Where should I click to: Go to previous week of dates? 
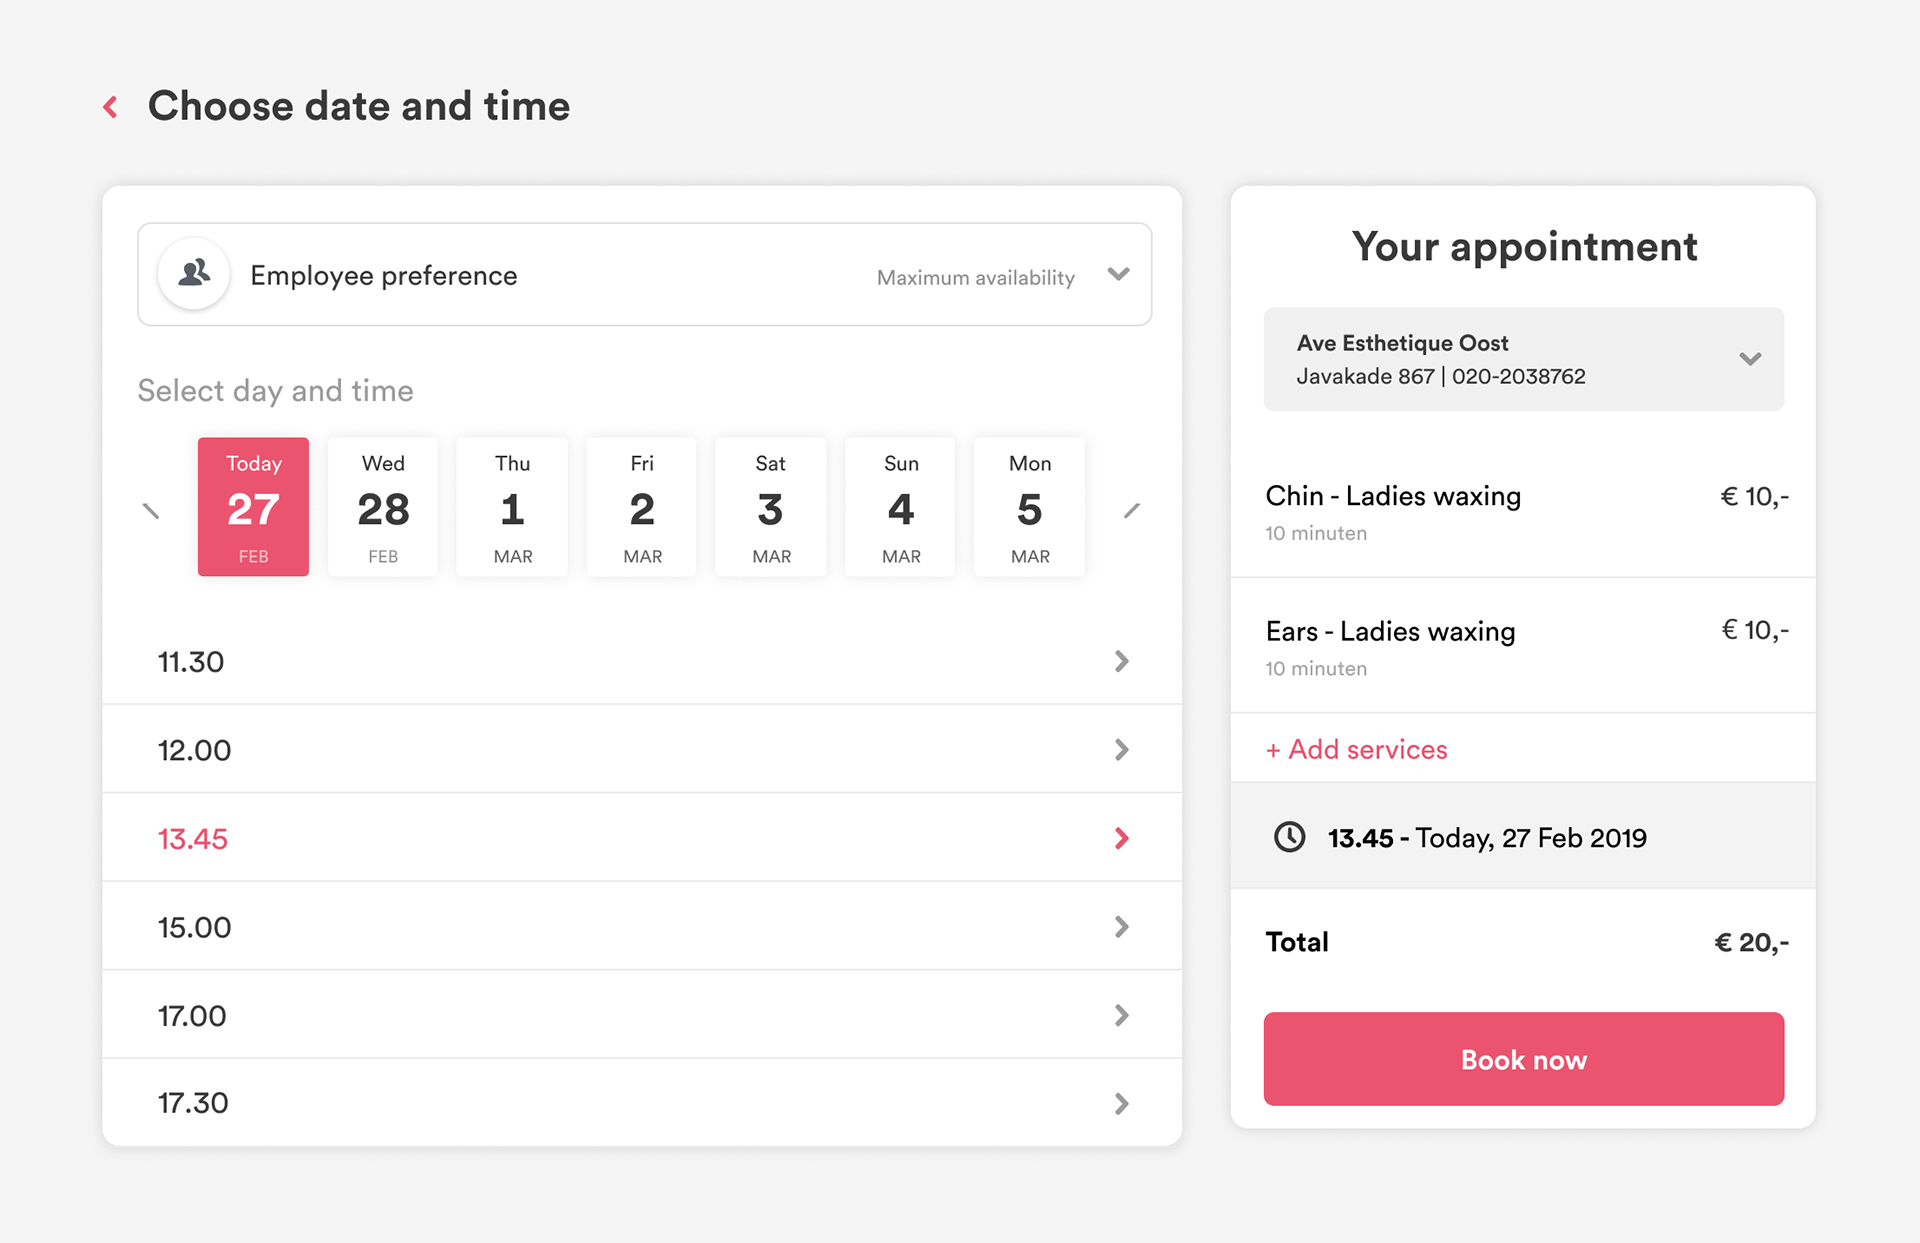pyautogui.click(x=151, y=511)
